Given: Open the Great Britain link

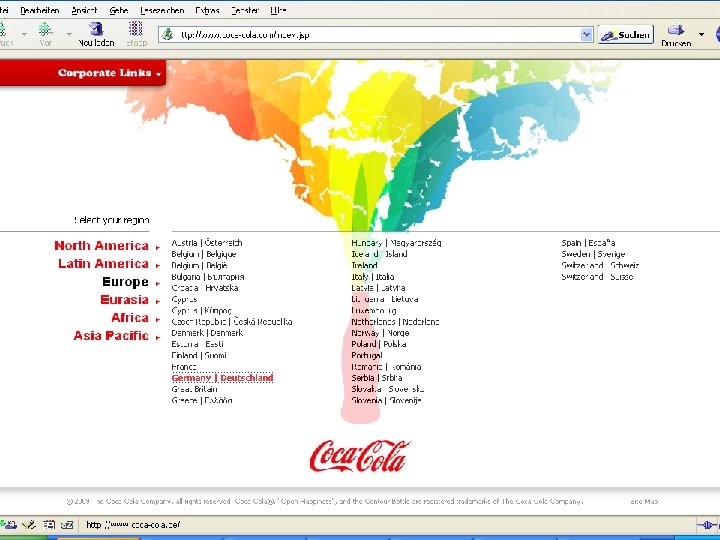Looking at the screenshot, I should pos(194,389).
